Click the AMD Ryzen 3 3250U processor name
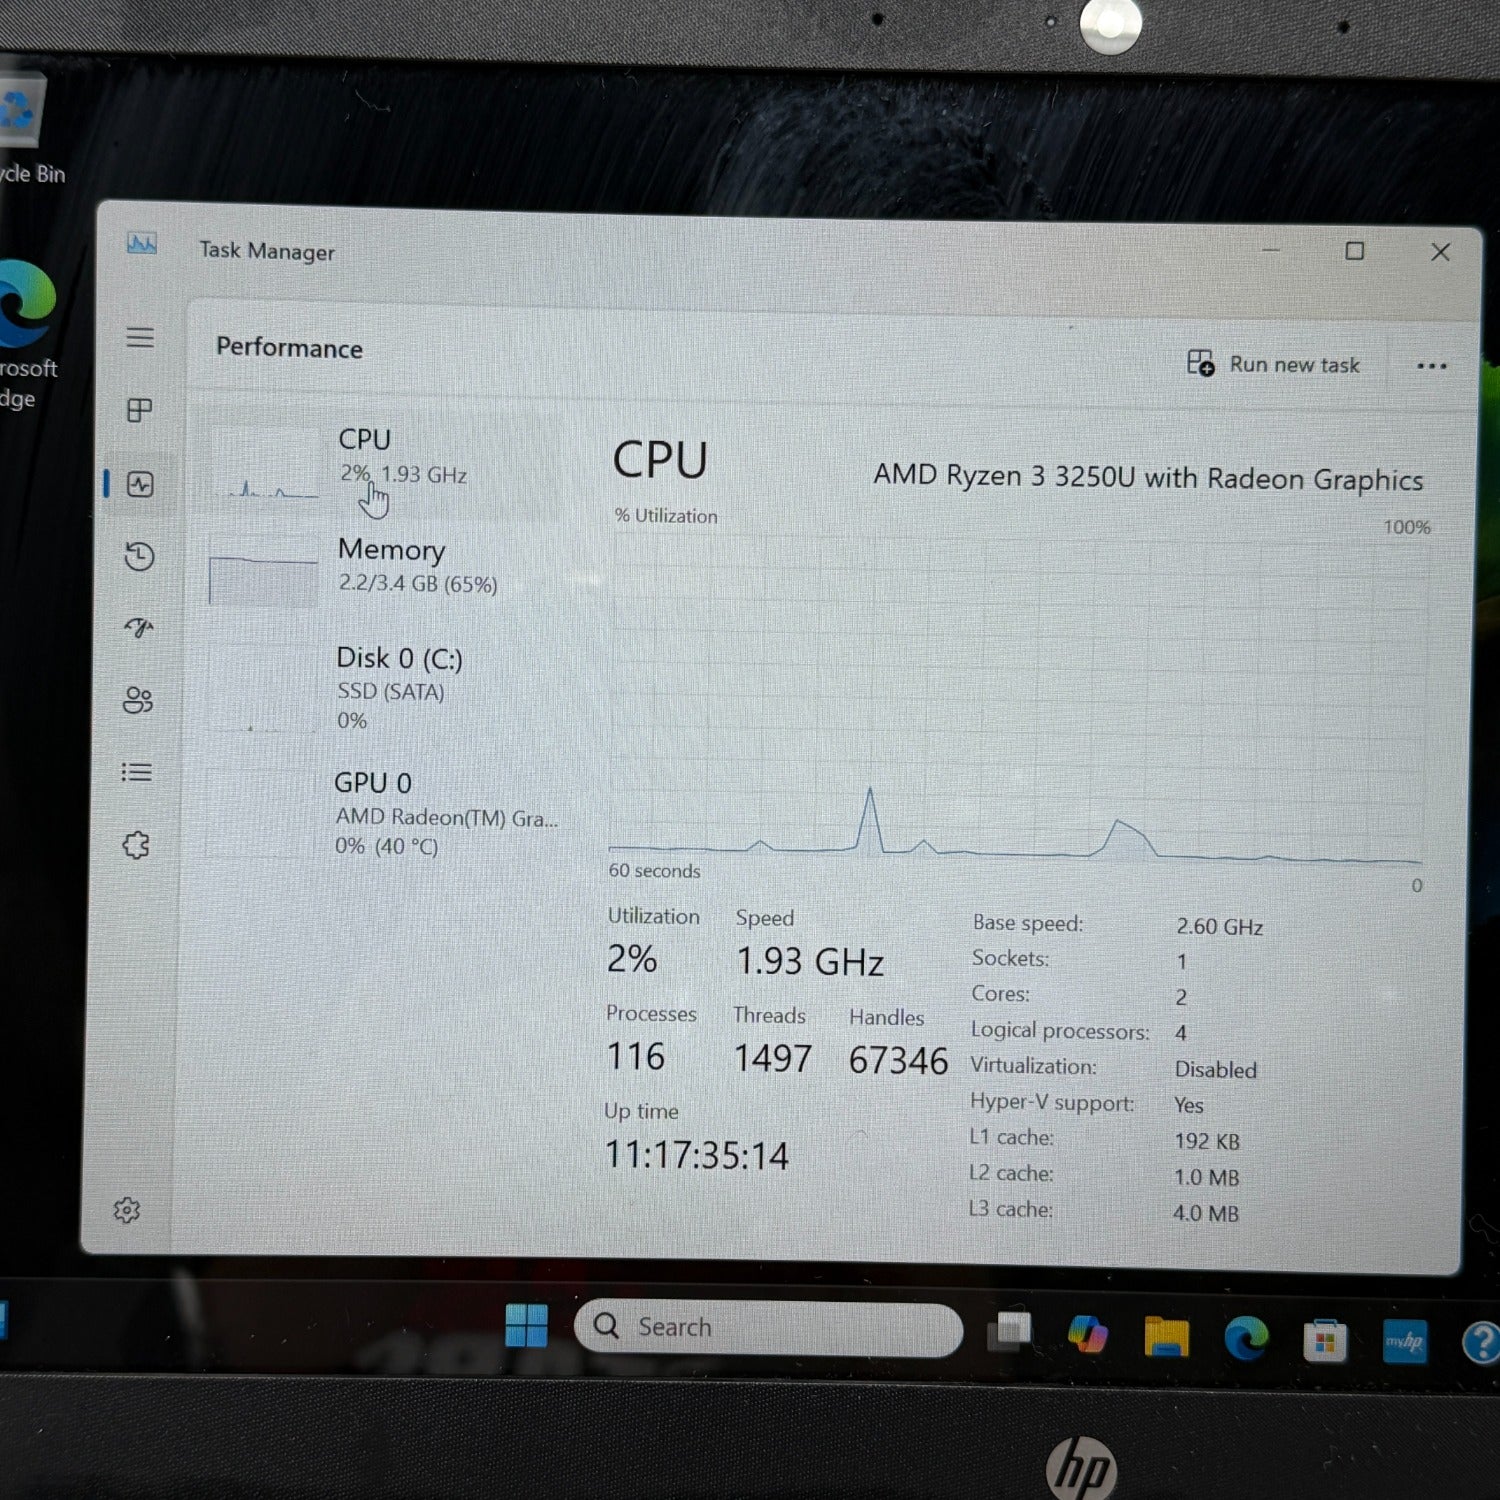The height and width of the screenshot is (1500, 1500). pyautogui.click(x=1148, y=478)
